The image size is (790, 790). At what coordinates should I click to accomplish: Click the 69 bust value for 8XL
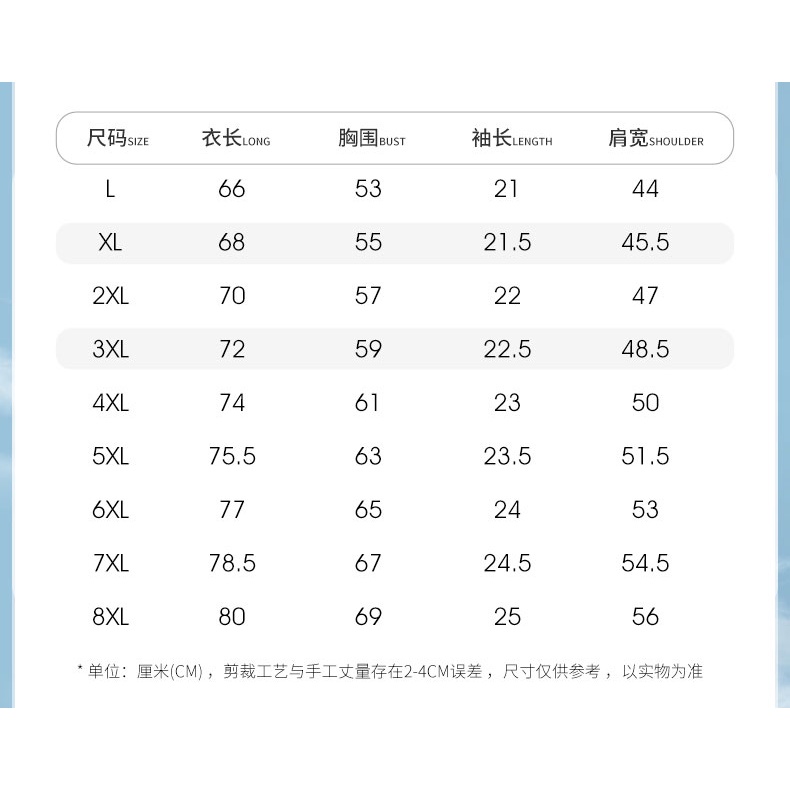[x=368, y=617]
